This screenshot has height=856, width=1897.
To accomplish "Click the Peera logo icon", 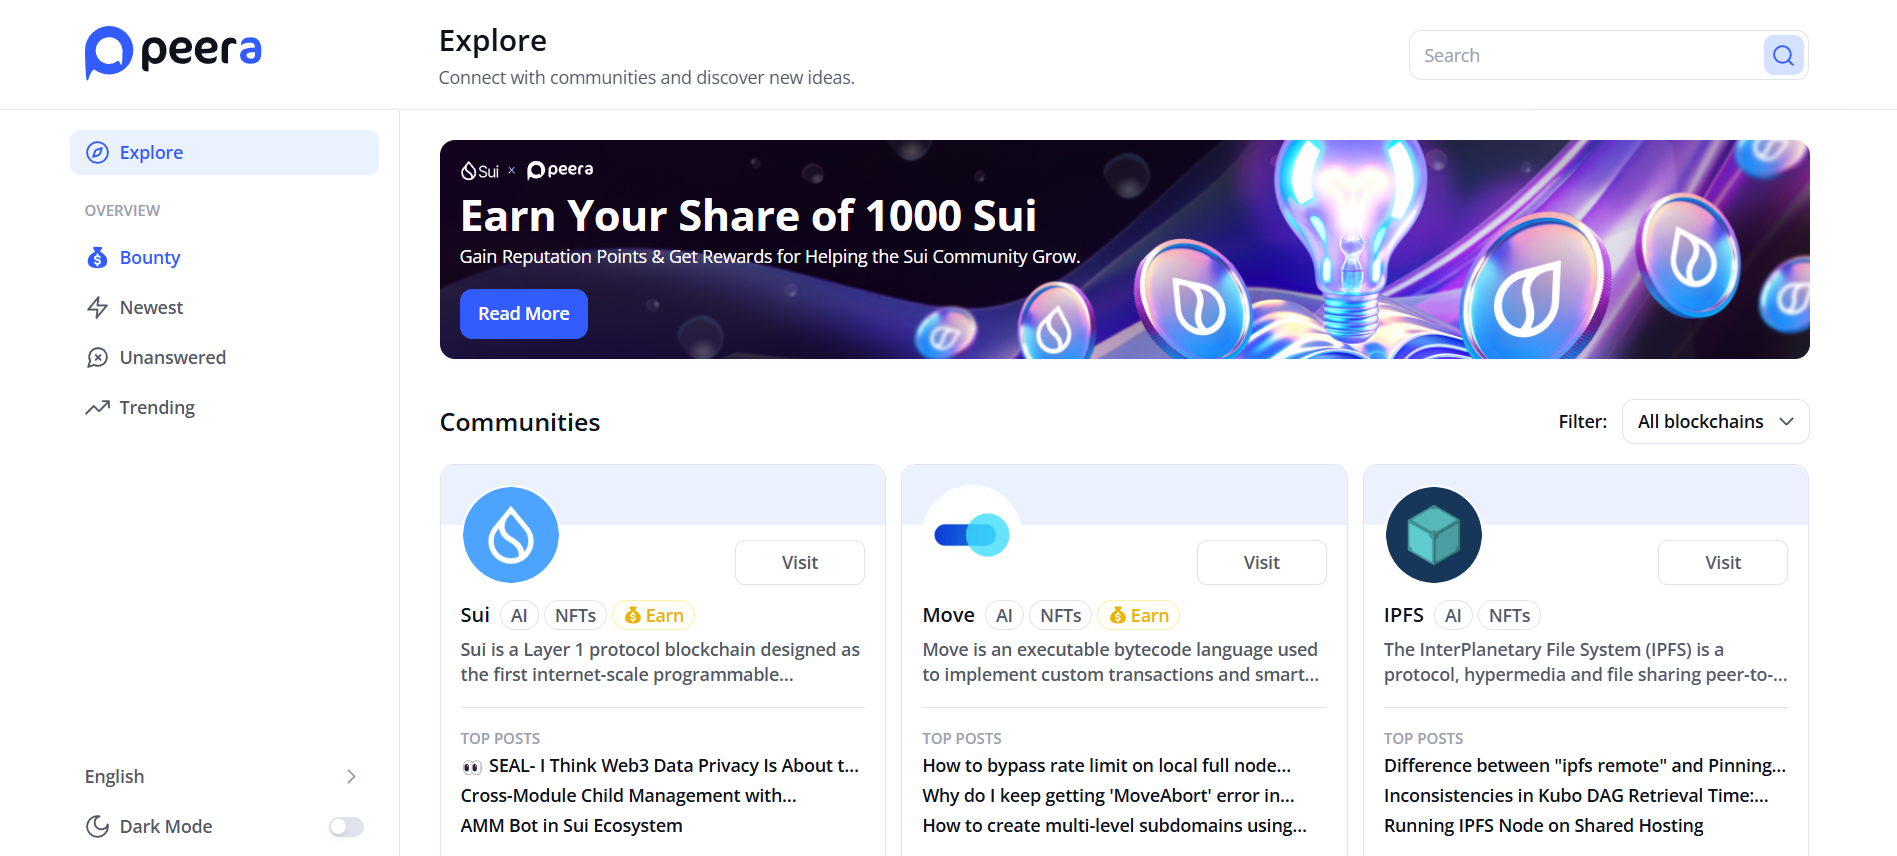I will coord(109,52).
